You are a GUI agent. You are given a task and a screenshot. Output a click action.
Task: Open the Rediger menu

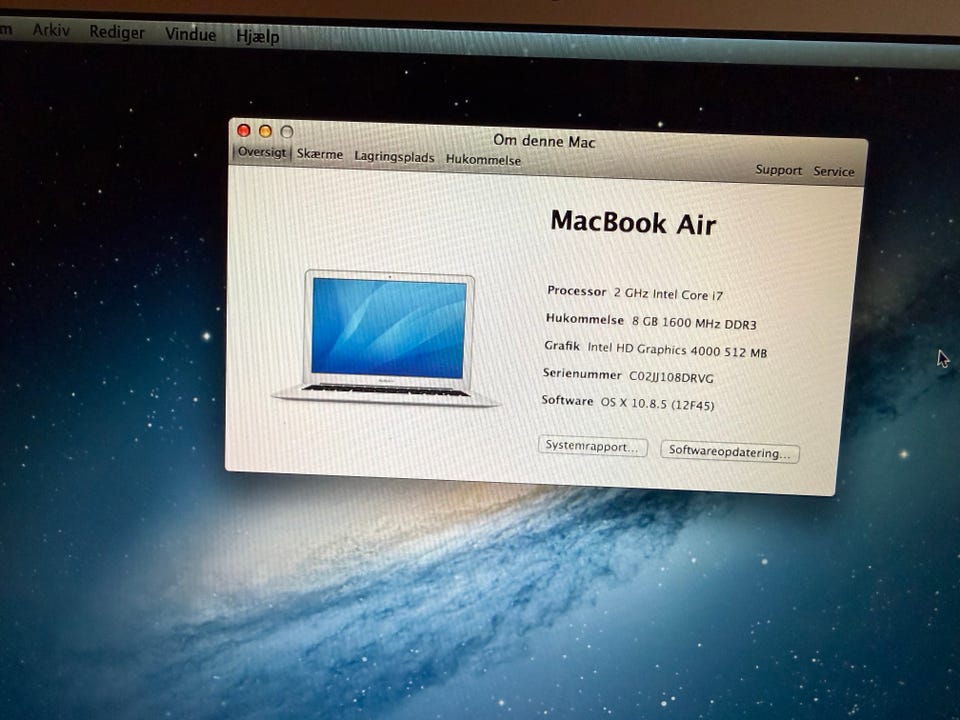click(x=117, y=32)
